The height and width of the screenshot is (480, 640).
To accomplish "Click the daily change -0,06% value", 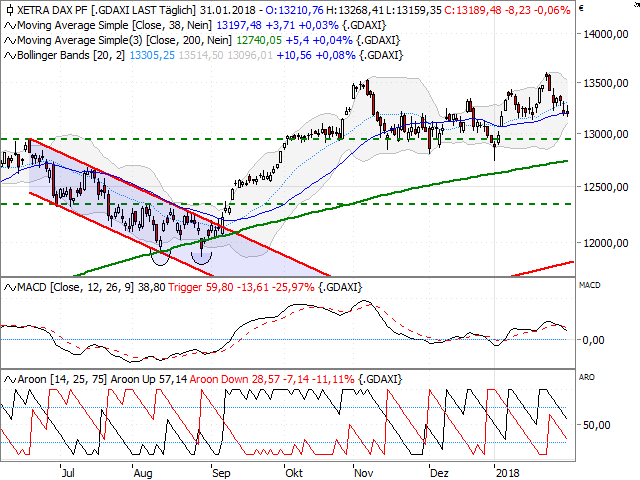I will point(552,10).
